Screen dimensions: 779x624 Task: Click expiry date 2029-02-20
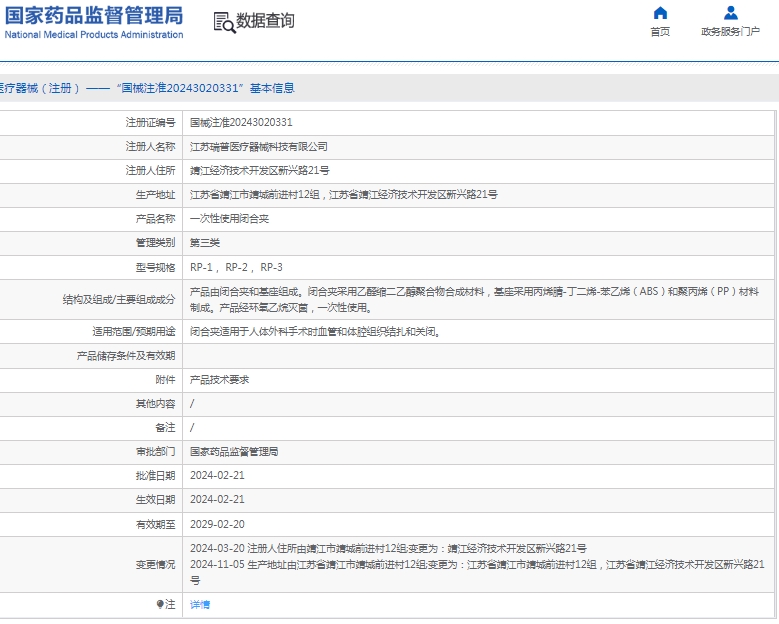[x=217, y=524]
